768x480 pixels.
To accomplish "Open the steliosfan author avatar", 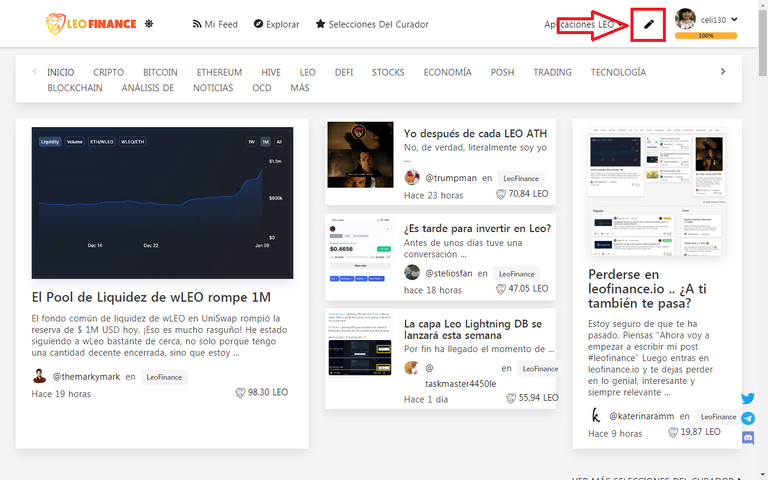I will click(412, 272).
